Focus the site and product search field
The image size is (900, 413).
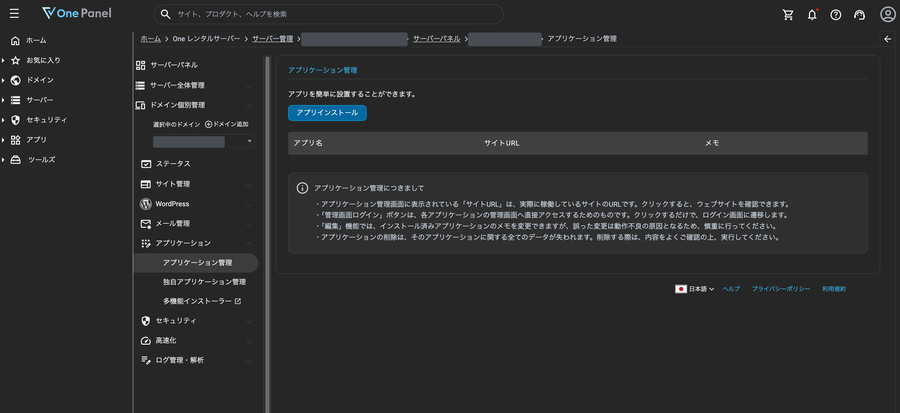tap(328, 14)
